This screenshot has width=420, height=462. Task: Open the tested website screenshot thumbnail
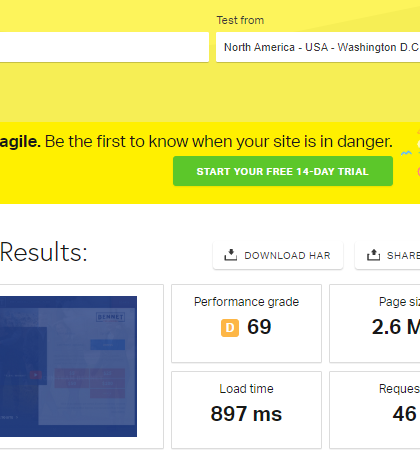tap(68, 366)
